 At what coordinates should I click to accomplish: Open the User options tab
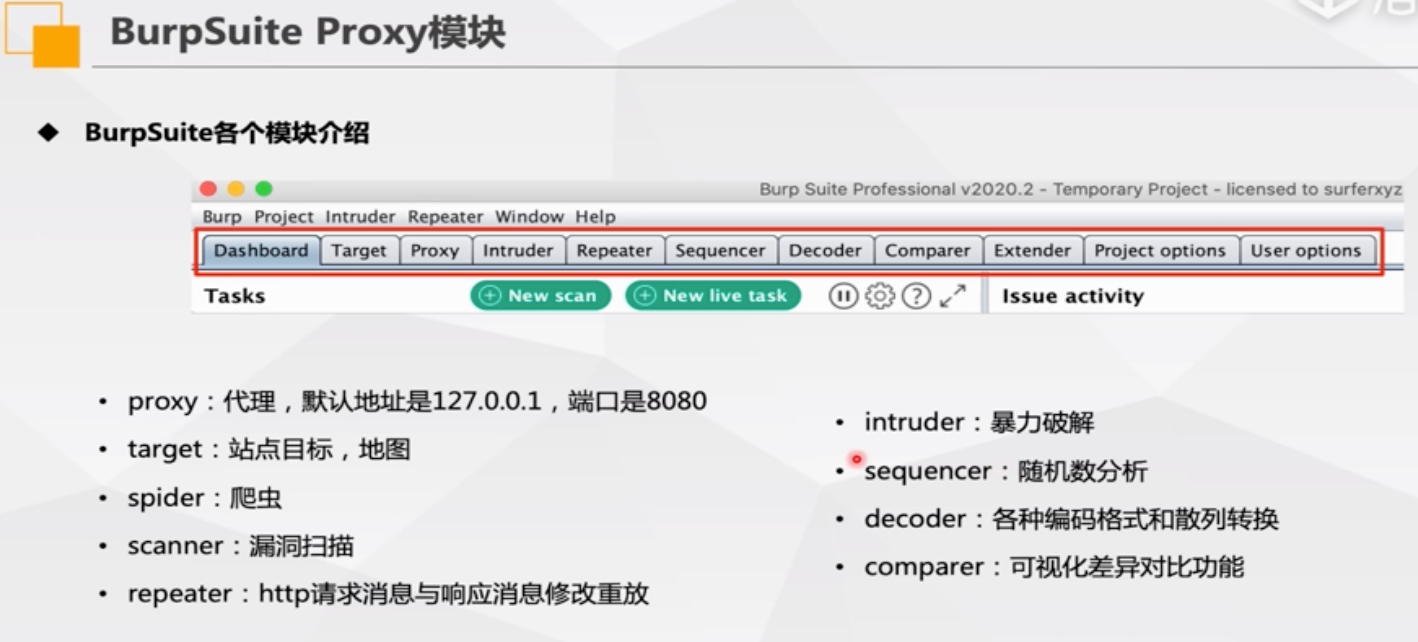coord(1306,250)
